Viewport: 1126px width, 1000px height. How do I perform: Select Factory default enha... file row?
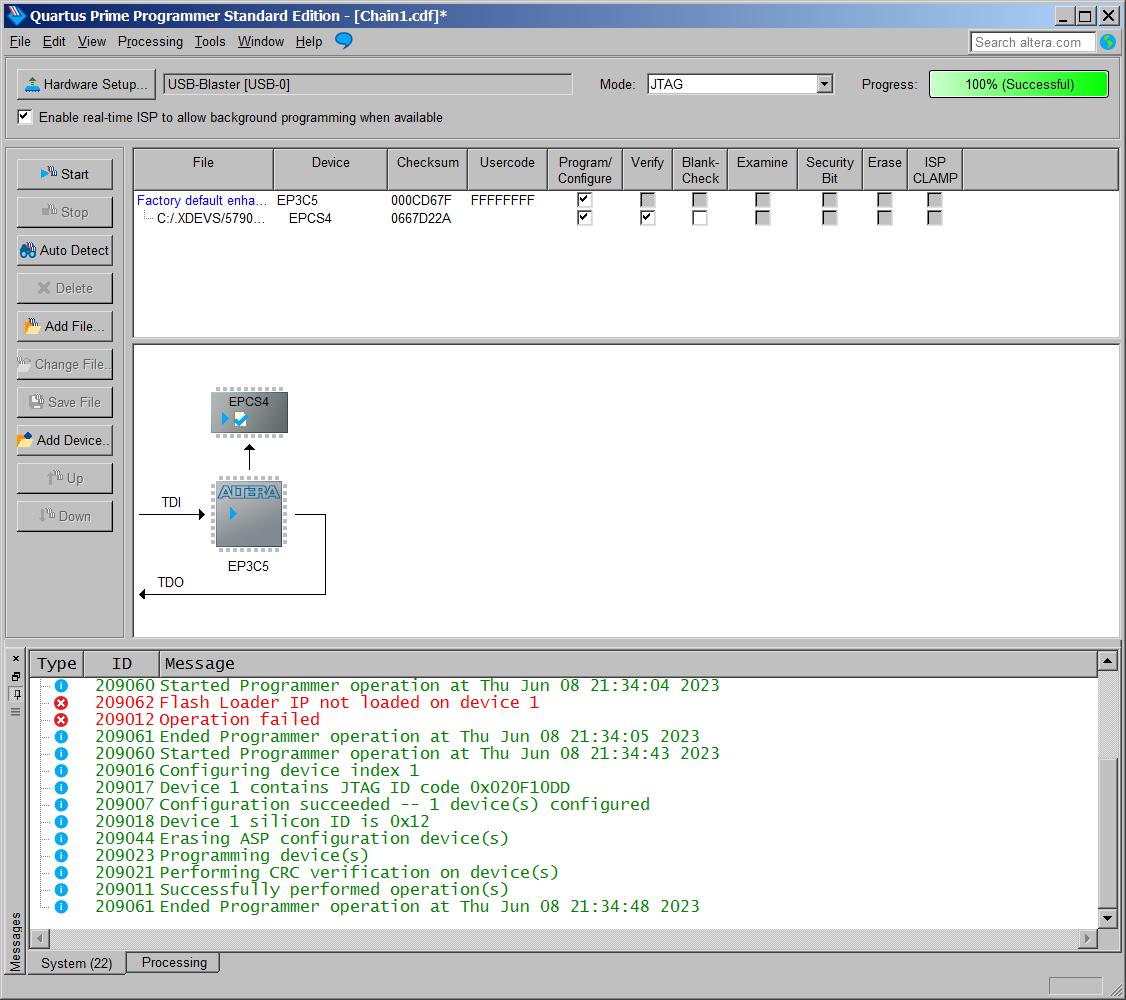202,200
